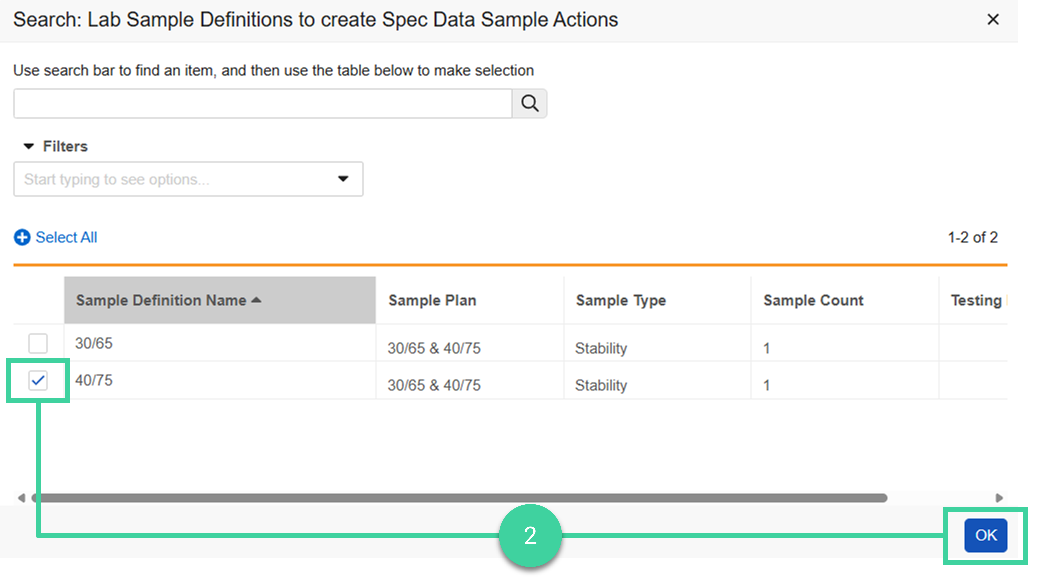The width and height of the screenshot is (1060, 579).
Task: Uncheck the checkbox for the 40/75 sample
Action: click(37, 381)
